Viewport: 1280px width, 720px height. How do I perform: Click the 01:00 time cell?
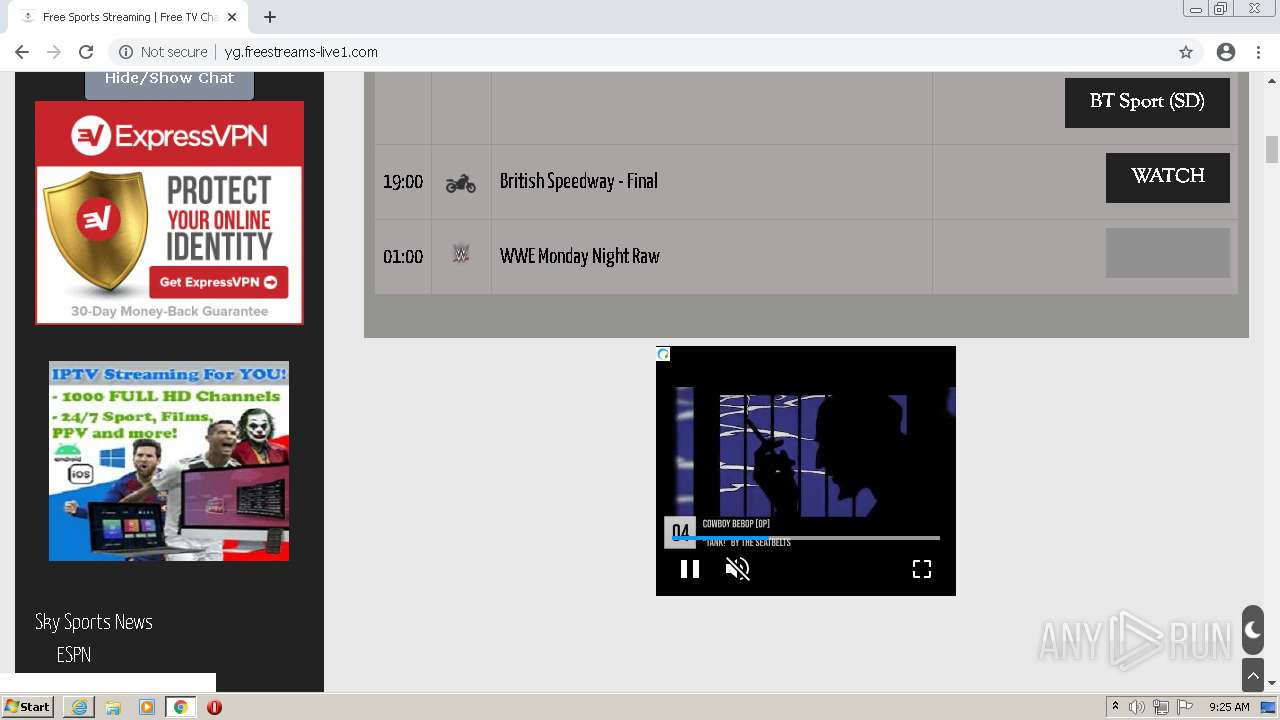403,257
